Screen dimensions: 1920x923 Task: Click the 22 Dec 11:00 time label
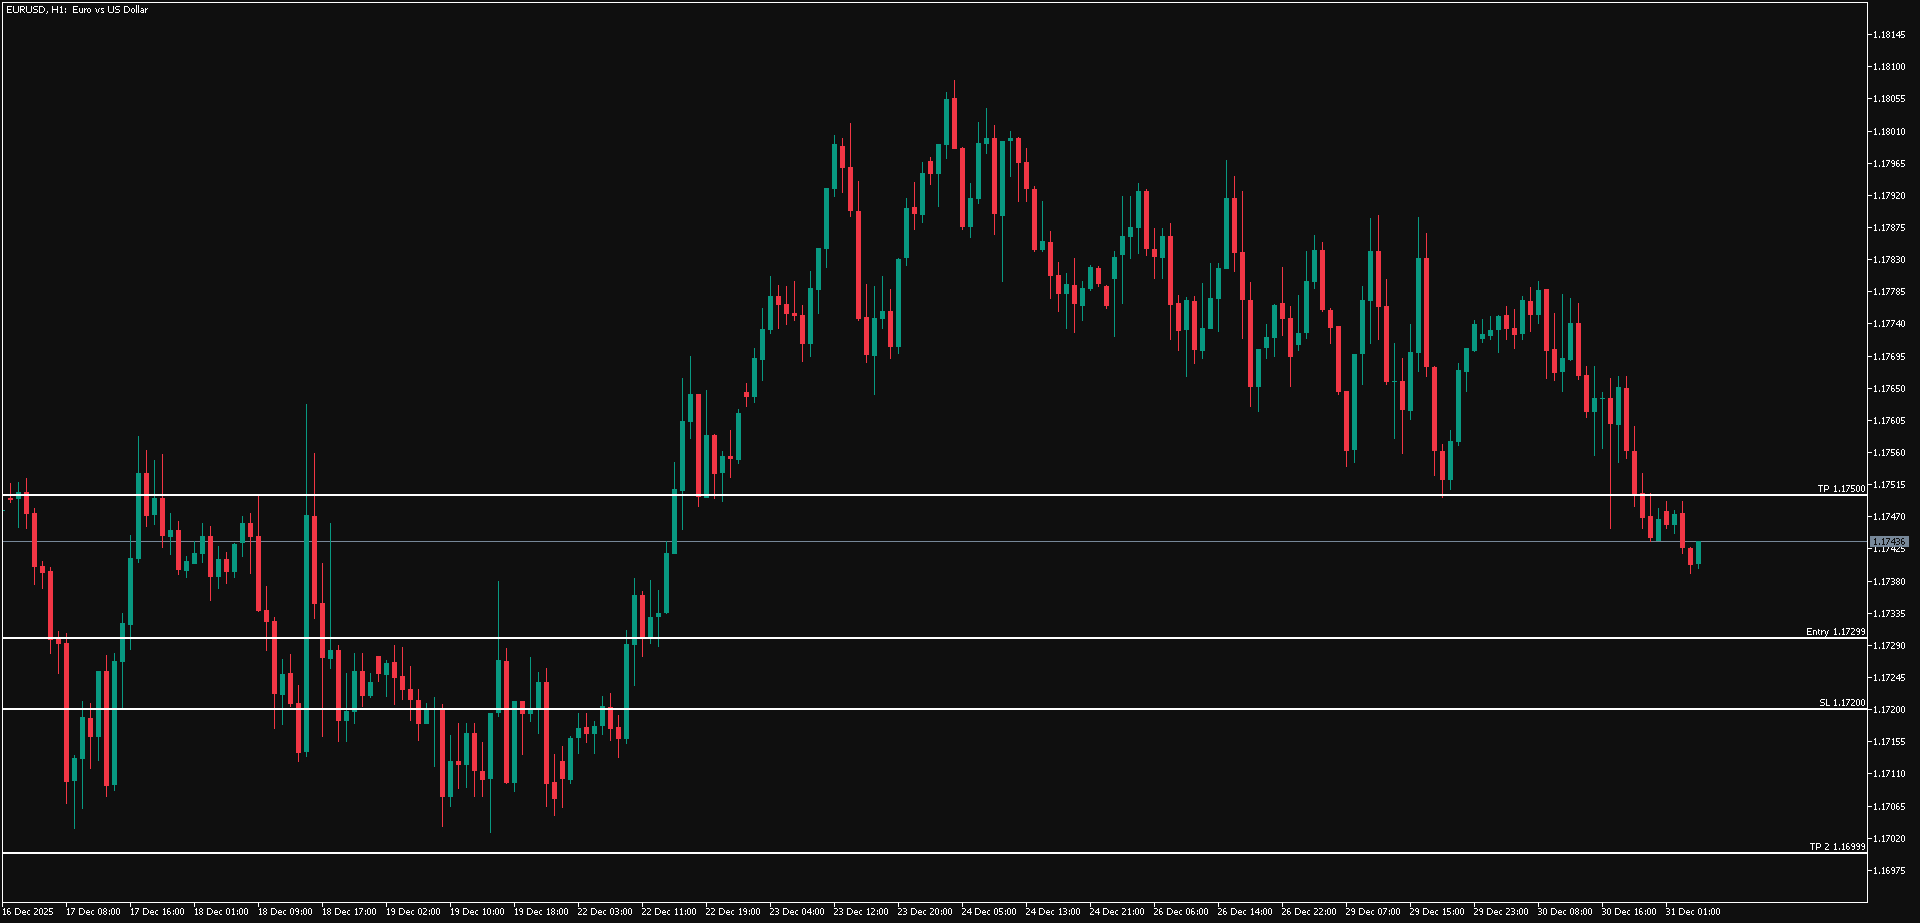click(669, 912)
